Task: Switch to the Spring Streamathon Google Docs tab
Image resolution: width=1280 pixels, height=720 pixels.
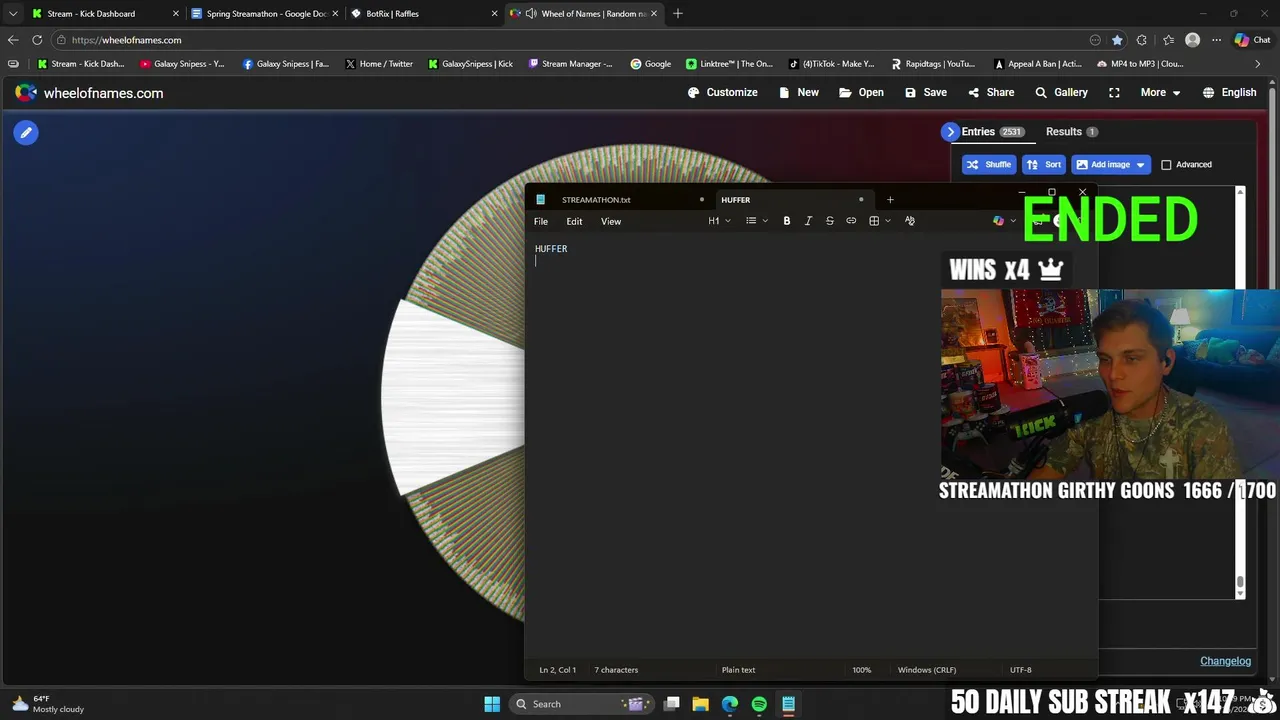Action: pos(265,14)
